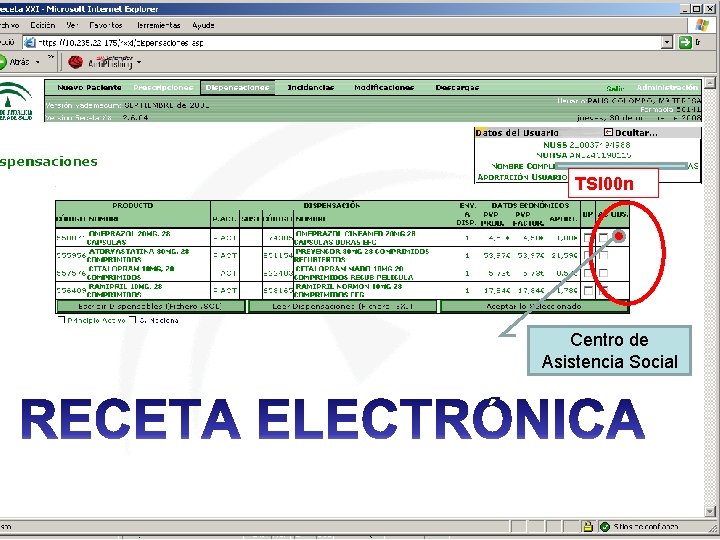
Task: Open the Edición menu
Action: point(43,25)
